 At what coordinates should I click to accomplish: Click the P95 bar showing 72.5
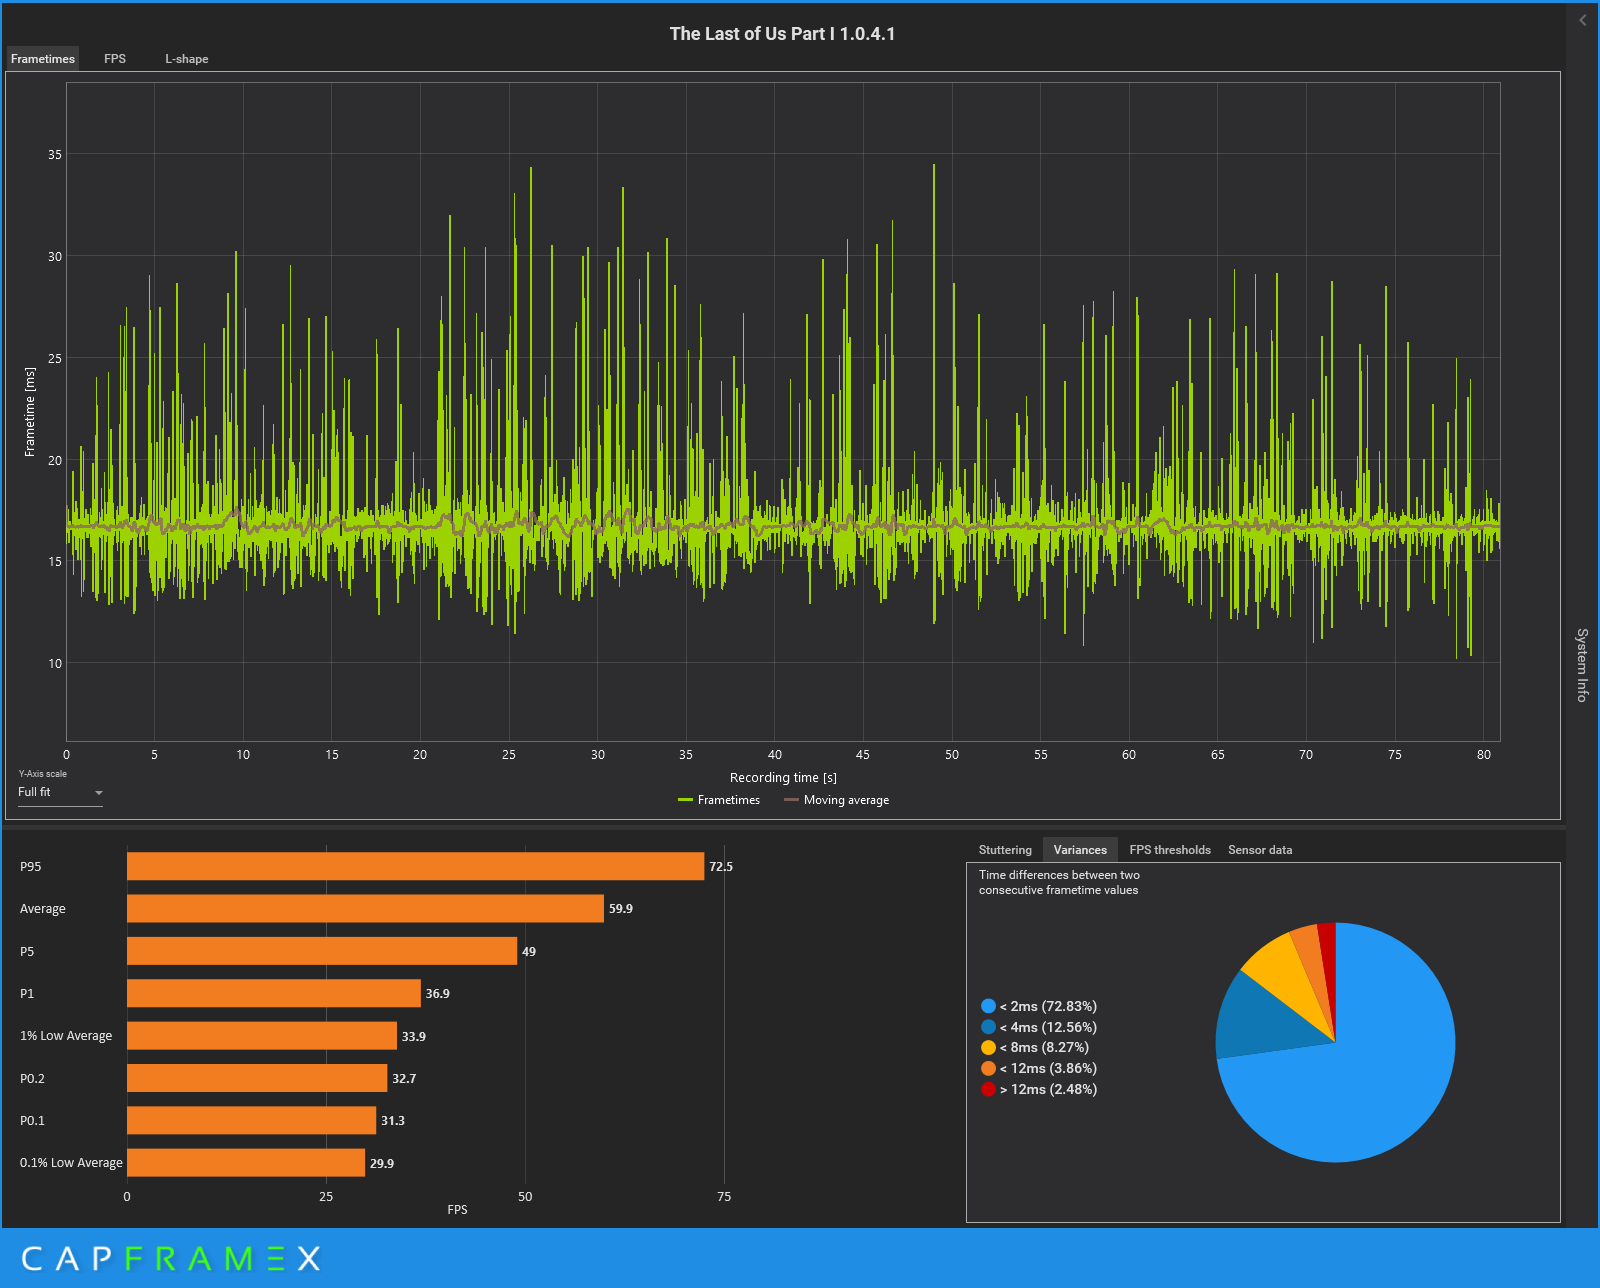click(x=415, y=867)
